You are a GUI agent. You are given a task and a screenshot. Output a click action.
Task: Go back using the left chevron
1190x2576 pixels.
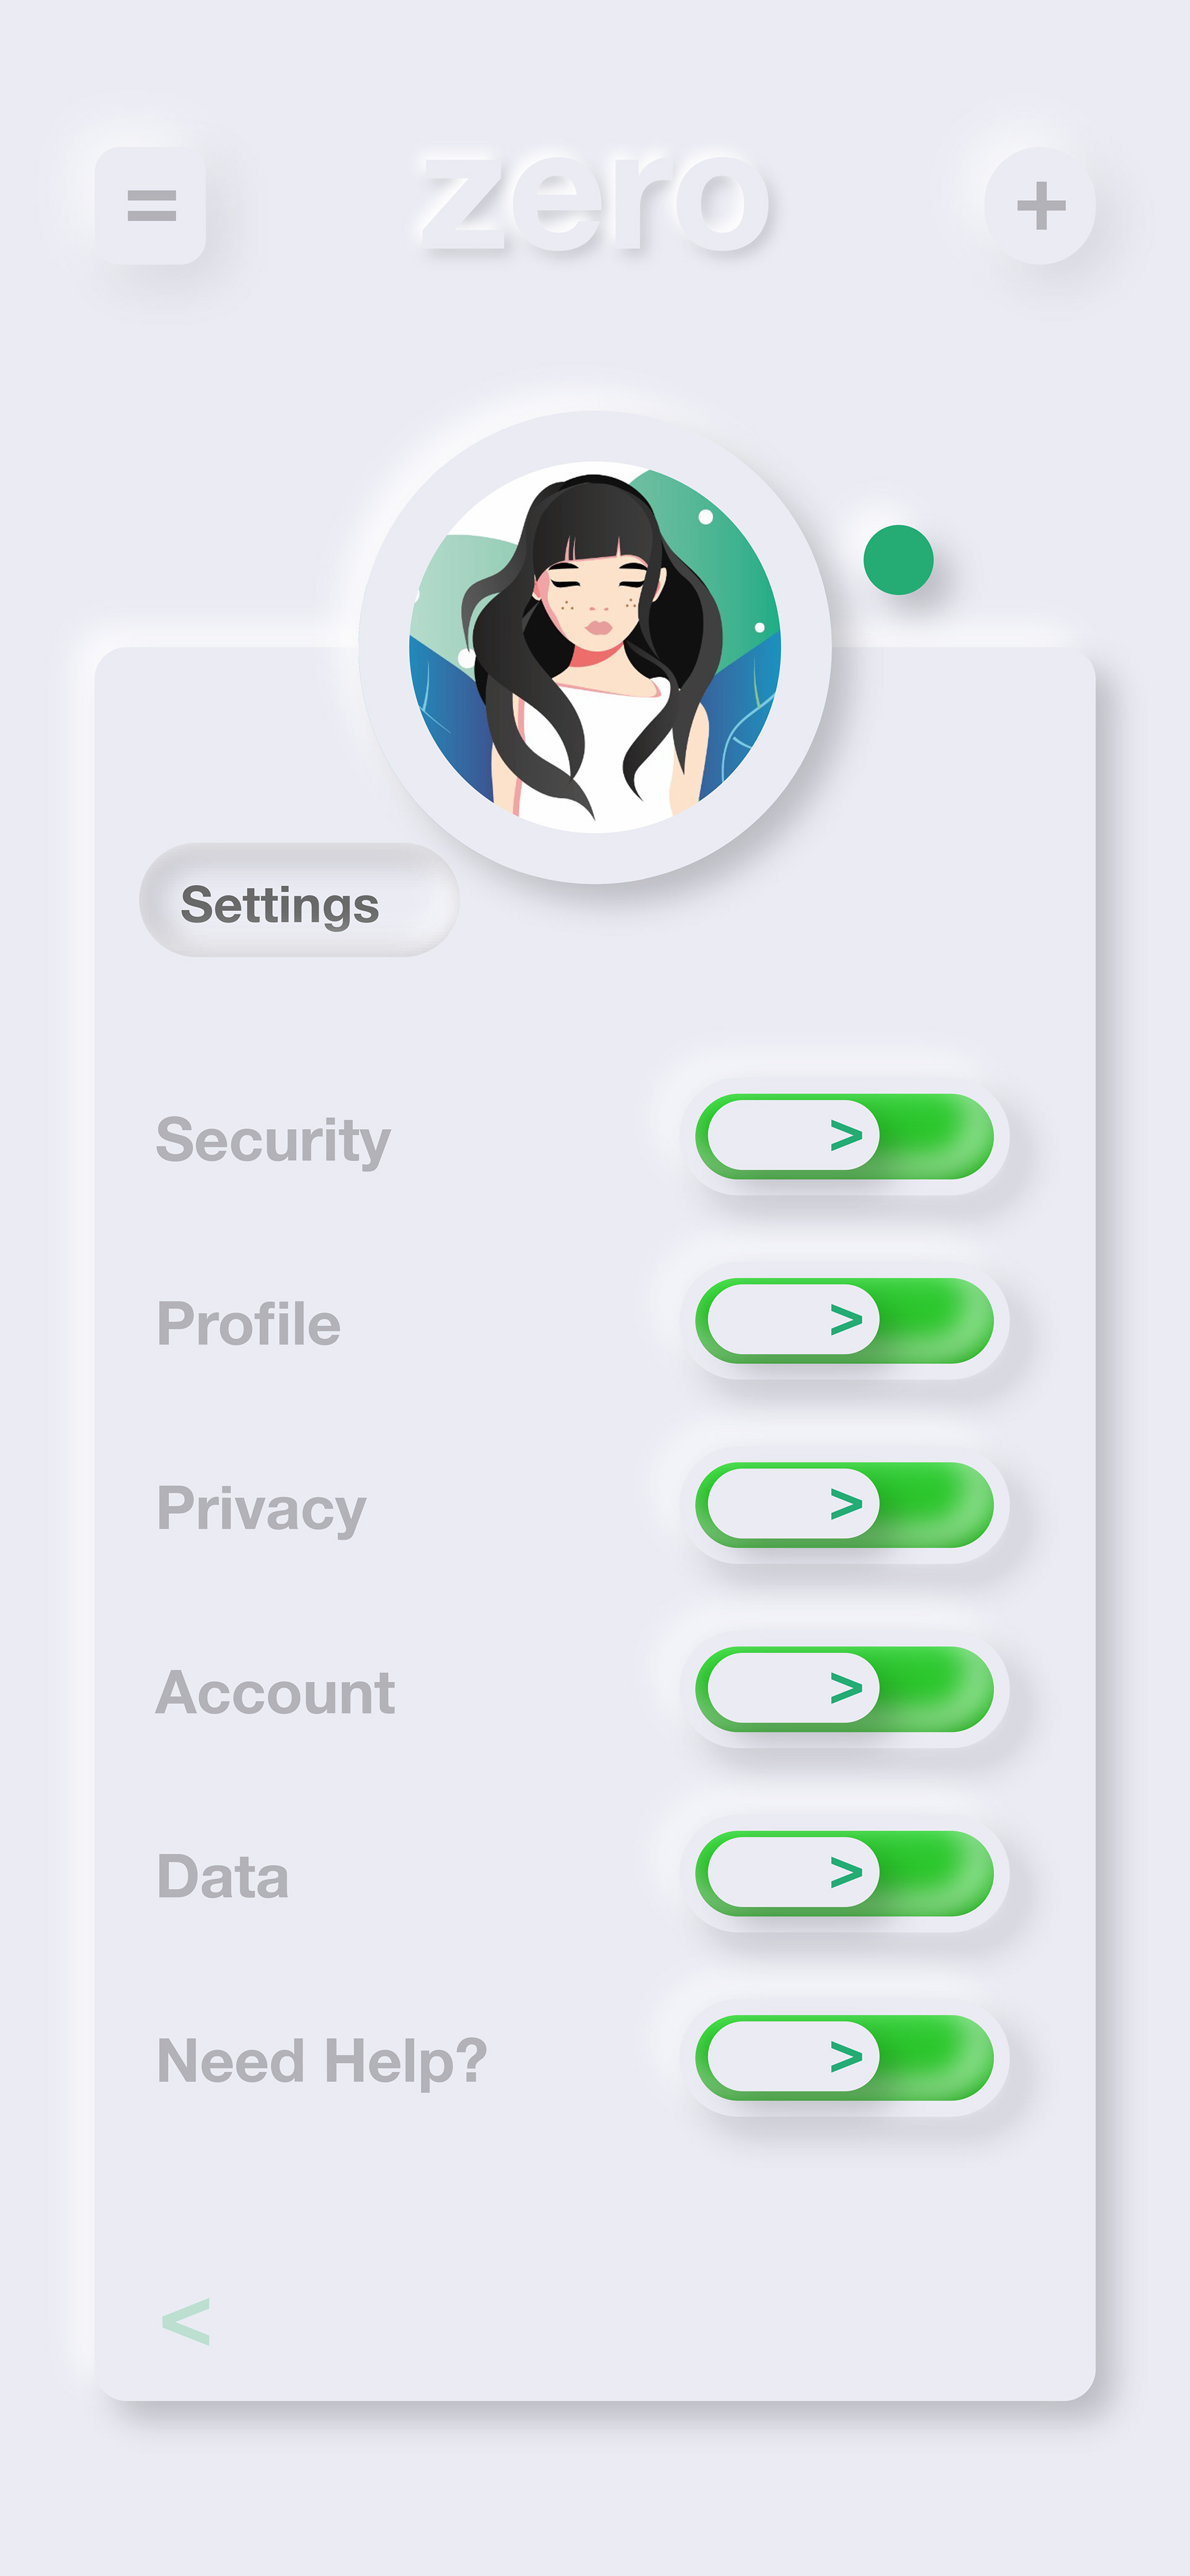point(186,2321)
